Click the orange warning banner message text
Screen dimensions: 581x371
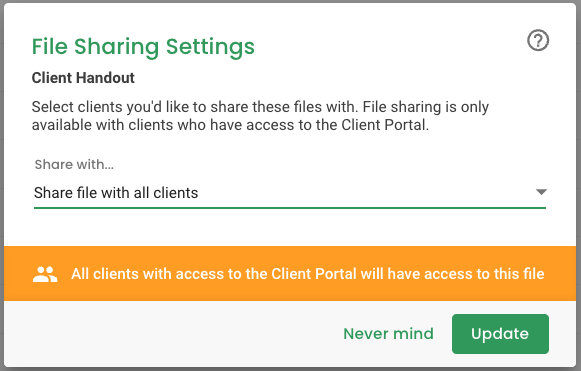308,274
